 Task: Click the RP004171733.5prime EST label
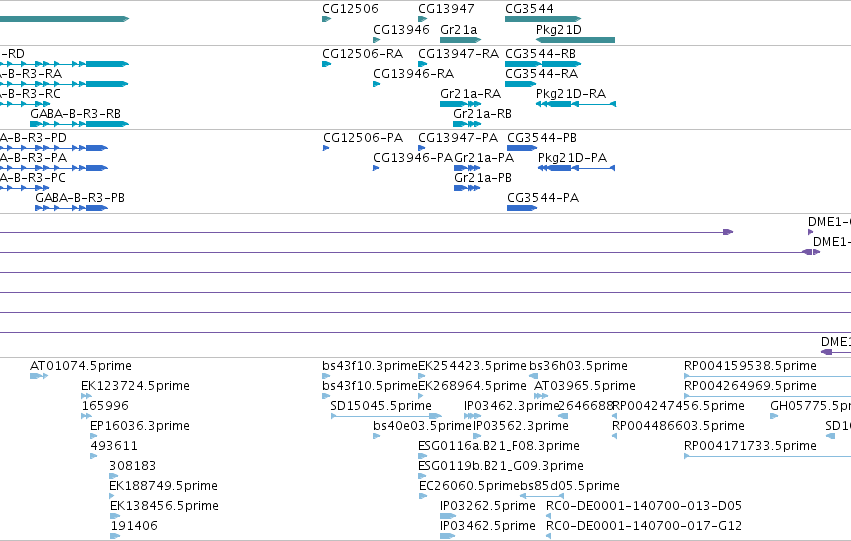(x=750, y=446)
